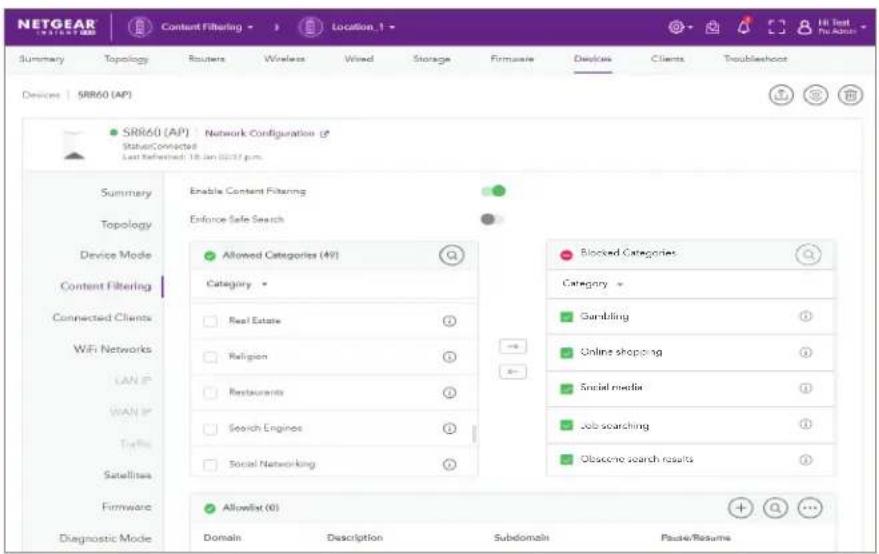The width and height of the screenshot is (879, 554).
Task: Switch to the Topology top tab
Action: 126,59
